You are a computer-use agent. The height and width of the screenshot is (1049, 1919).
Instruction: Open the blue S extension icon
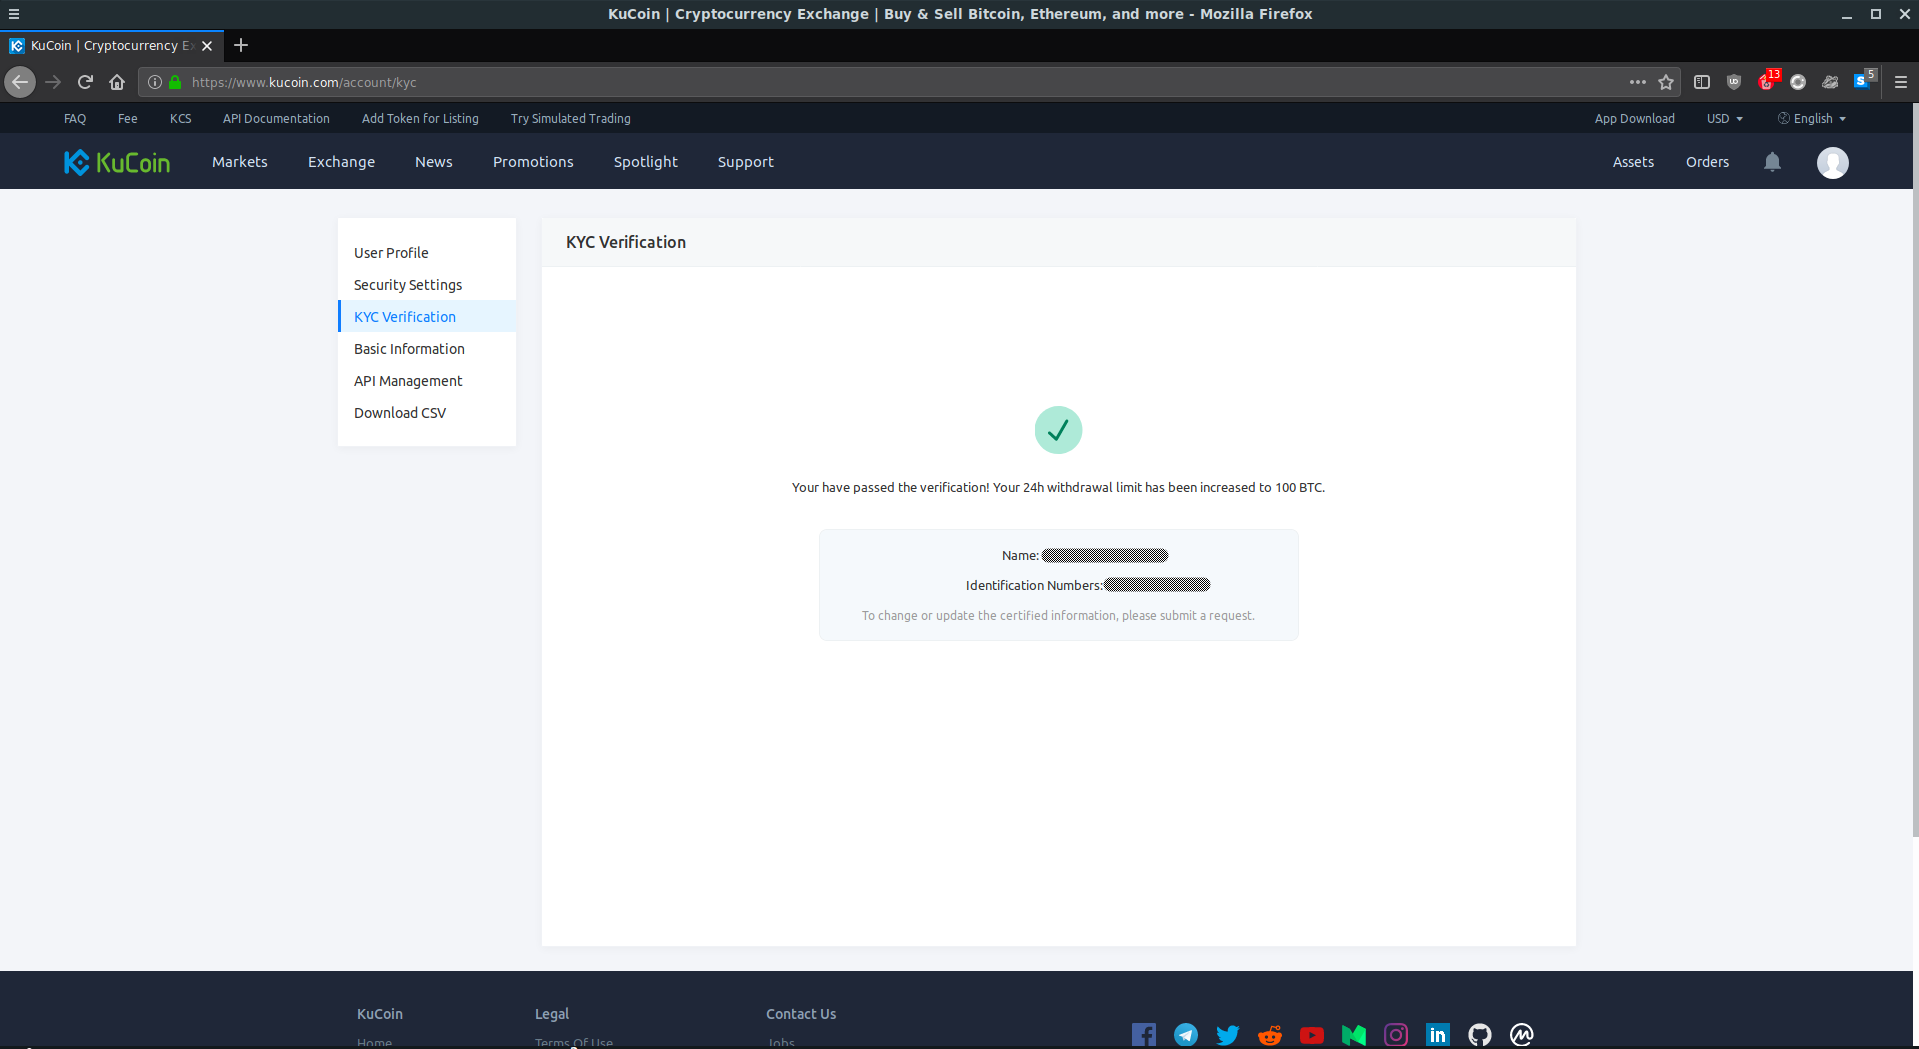(1862, 81)
